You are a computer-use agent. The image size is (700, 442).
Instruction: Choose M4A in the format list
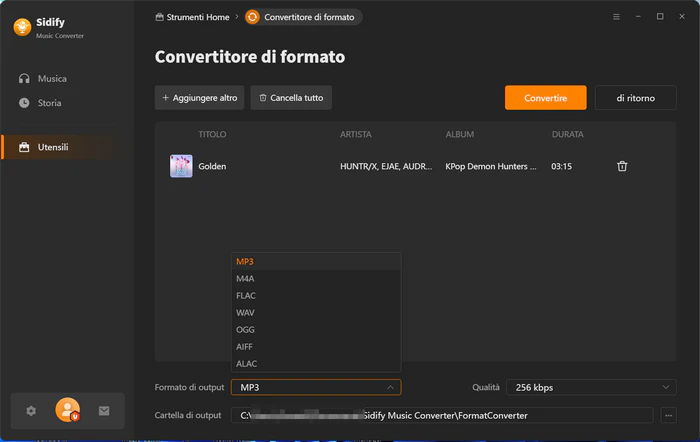pos(316,279)
